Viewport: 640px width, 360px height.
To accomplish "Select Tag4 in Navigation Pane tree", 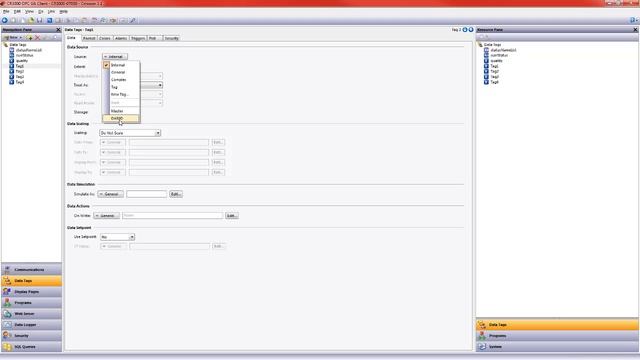I will tap(20, 82).
